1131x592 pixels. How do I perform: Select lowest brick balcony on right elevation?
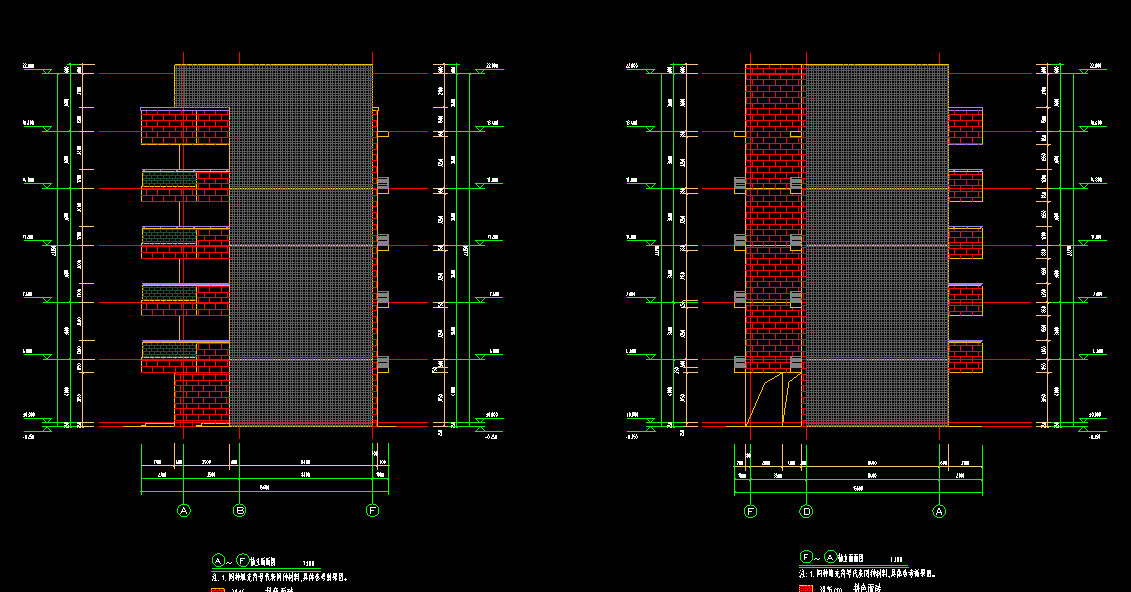965,358
